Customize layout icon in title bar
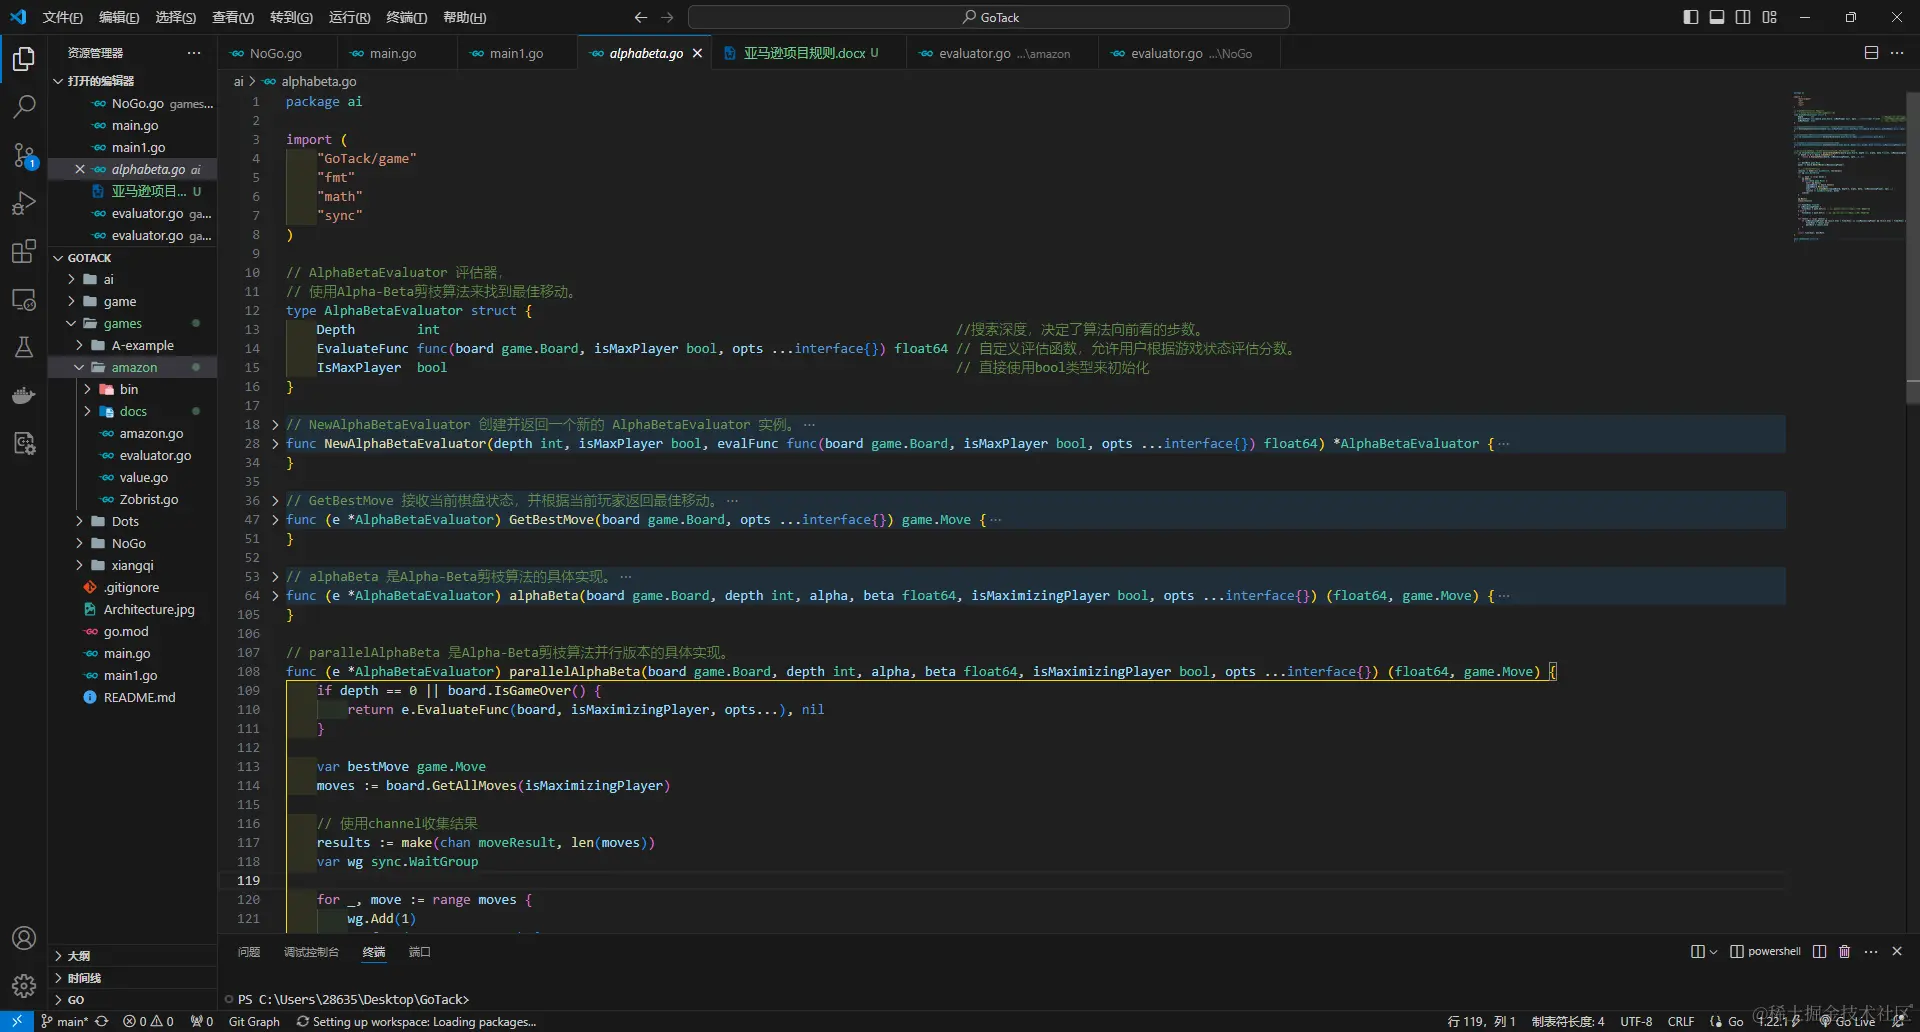Viewport: 1920px width, 1032px height. (x=1769, y=17)
